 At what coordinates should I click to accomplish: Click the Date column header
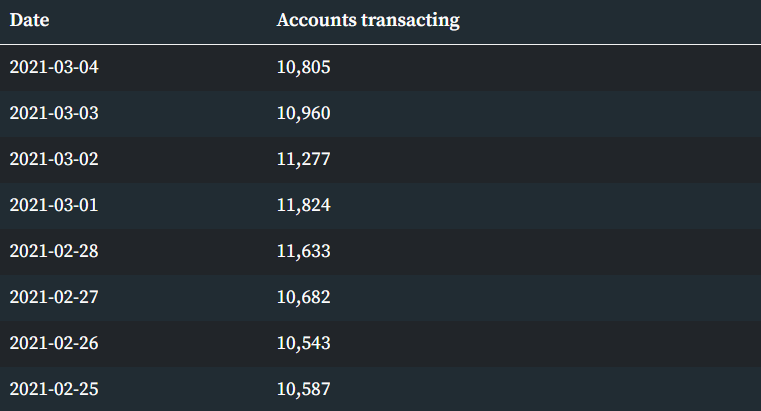(x=29, y=20)
